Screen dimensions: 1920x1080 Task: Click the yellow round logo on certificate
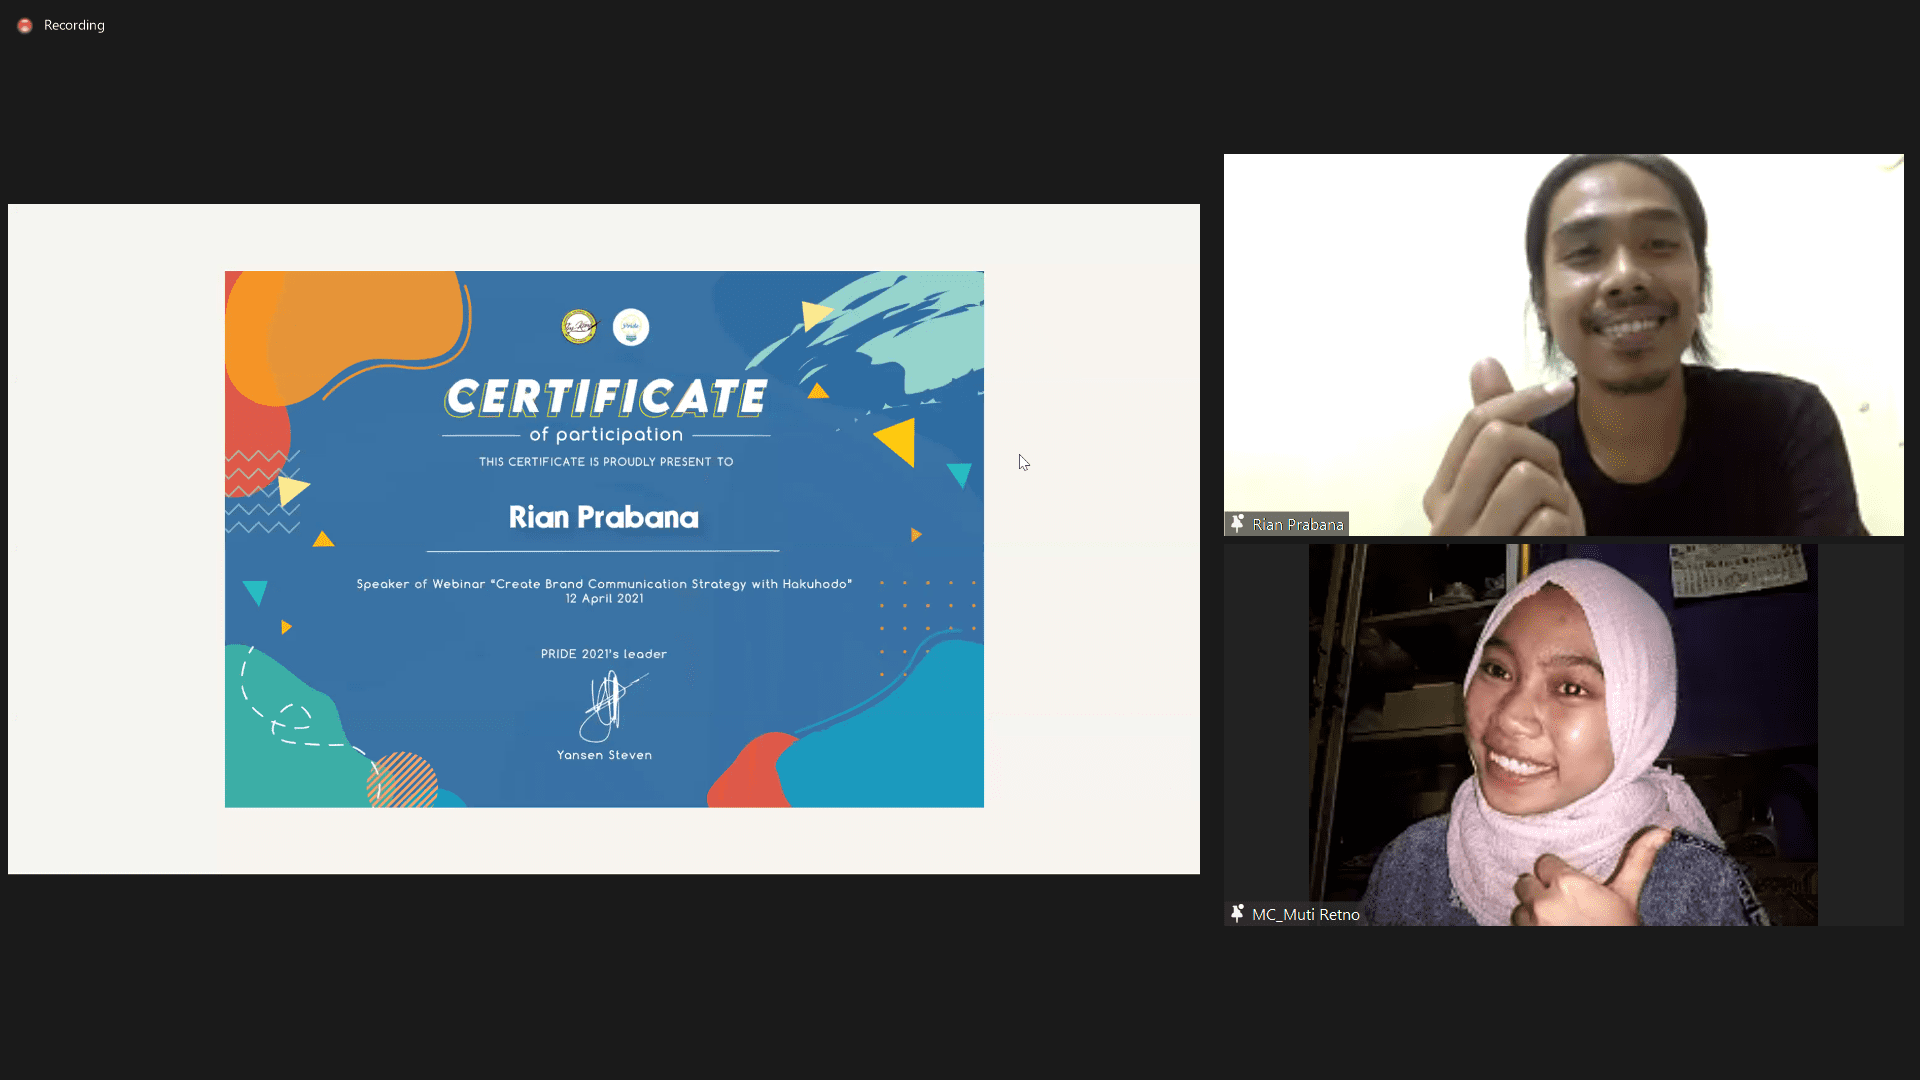(579, 327)
